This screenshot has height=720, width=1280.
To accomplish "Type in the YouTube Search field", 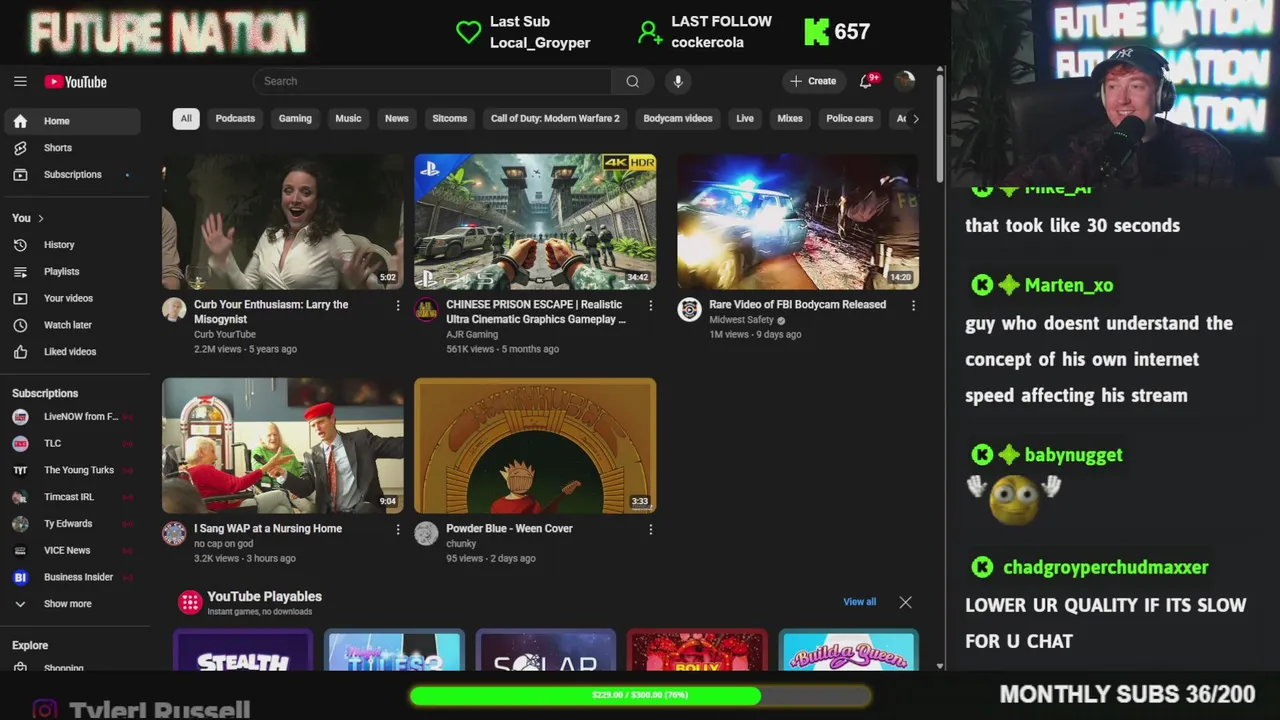I will tap(432, 81).
